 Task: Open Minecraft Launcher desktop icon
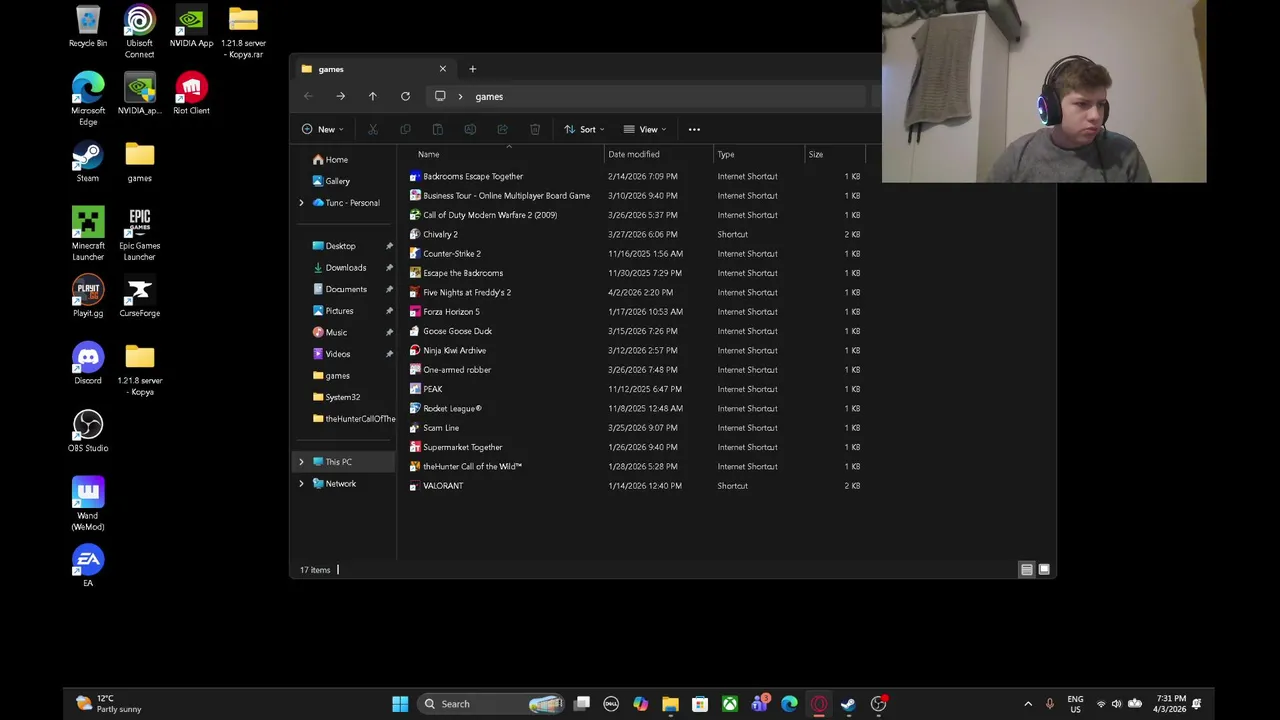(x=88, y=234)
